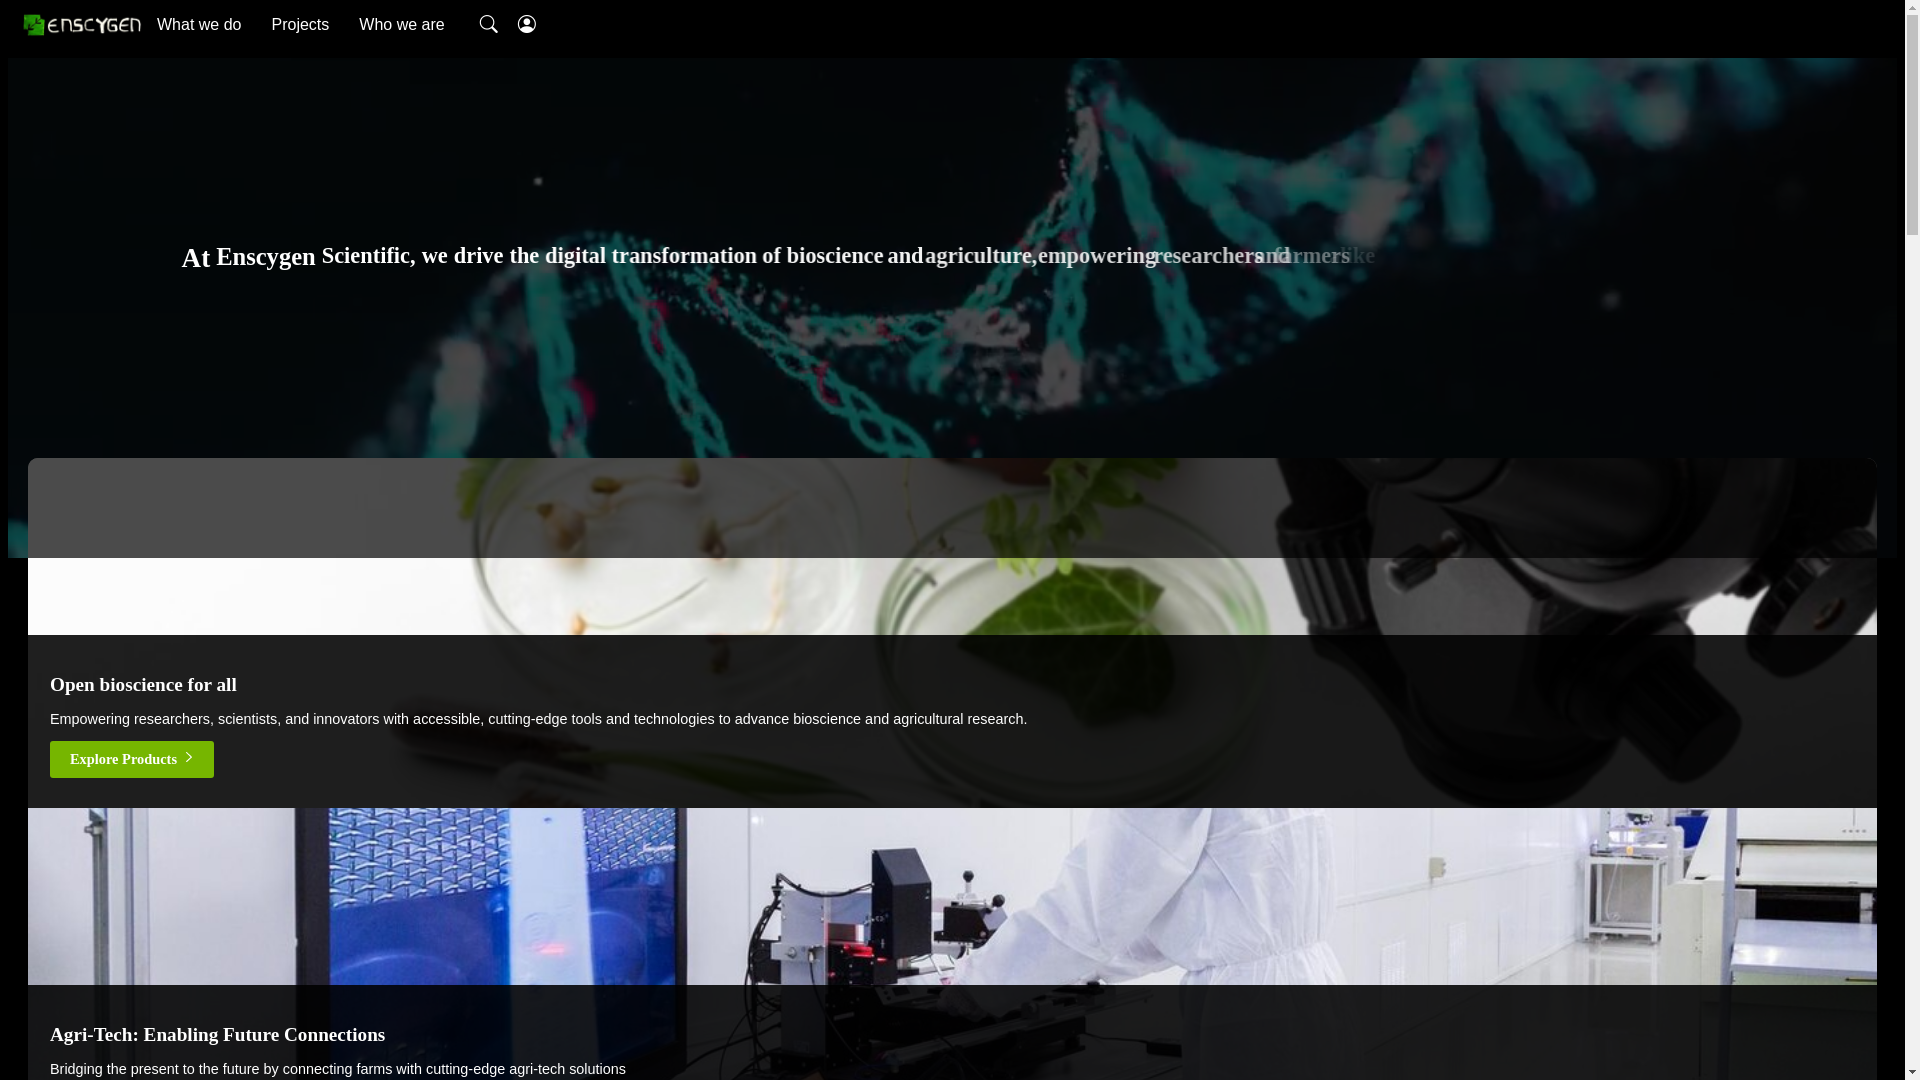Click the 'Empowering researchers, scientists' description text

pyautogui.click(x=538, y=719)
